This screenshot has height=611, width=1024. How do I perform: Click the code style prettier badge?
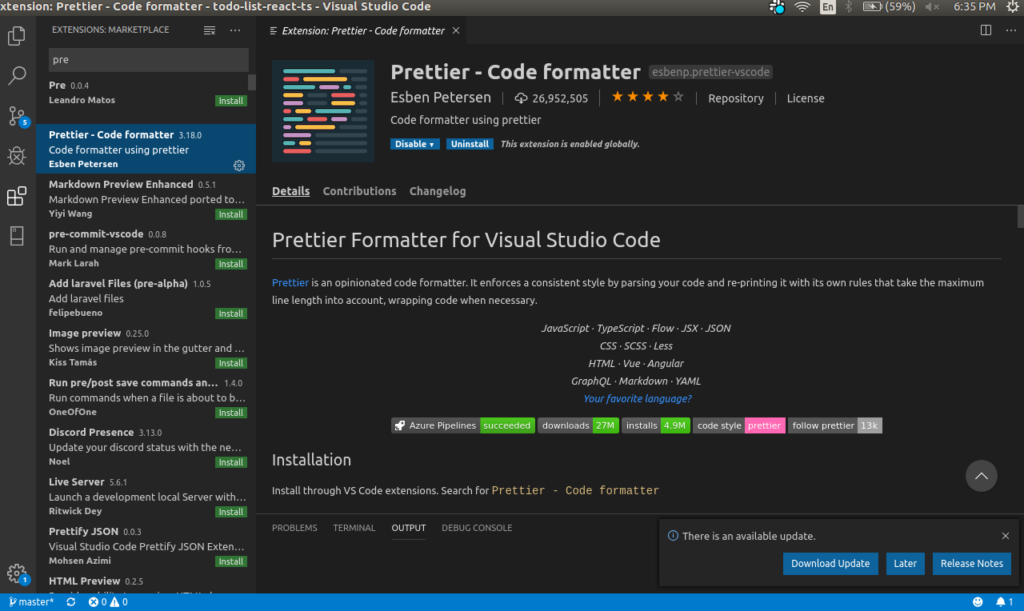coord(739,426)
